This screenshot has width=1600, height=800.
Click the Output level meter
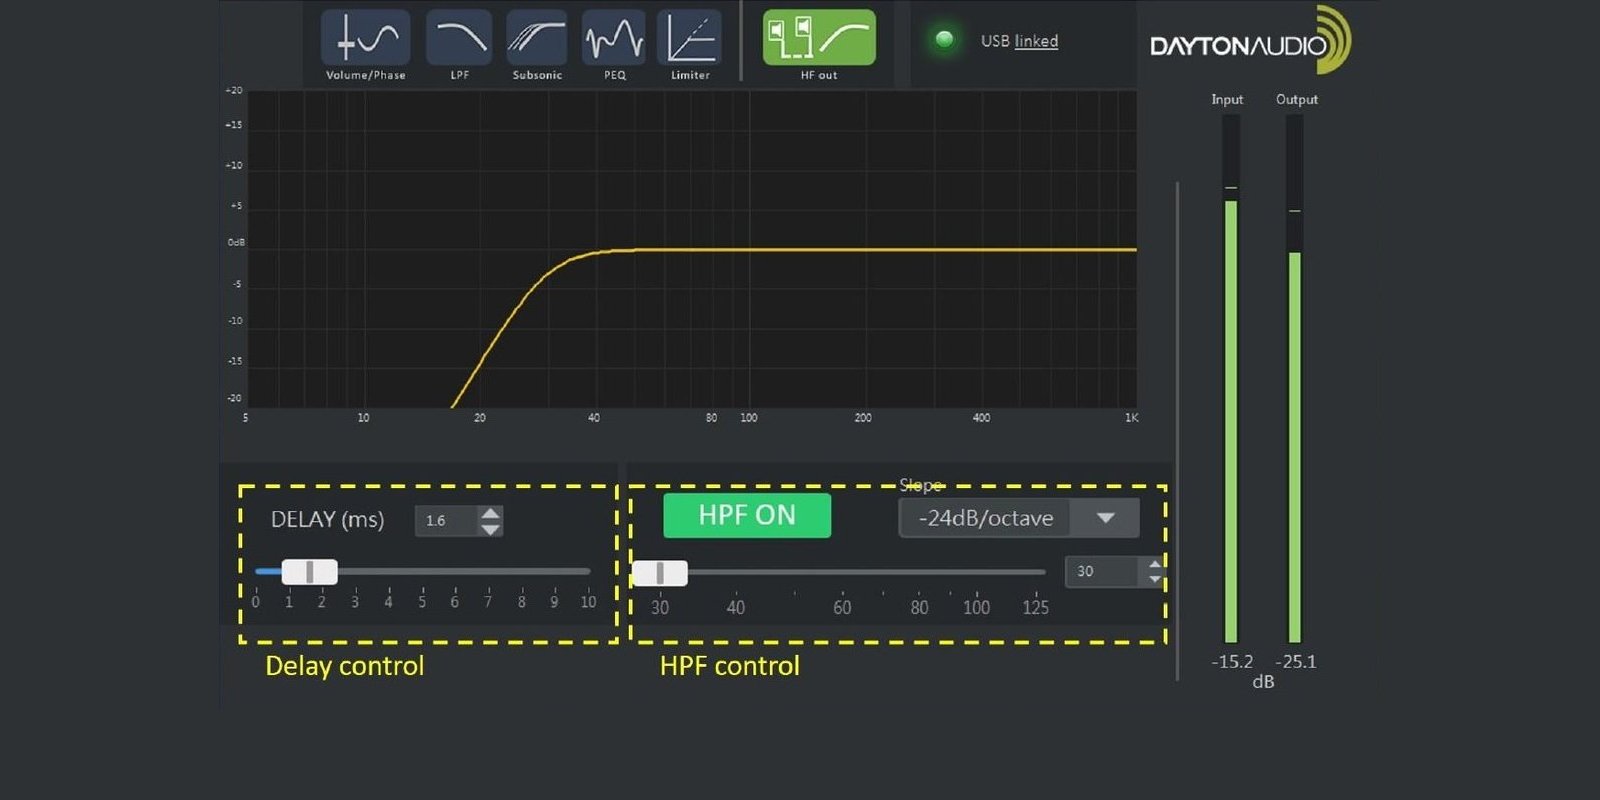point(1294,378)
